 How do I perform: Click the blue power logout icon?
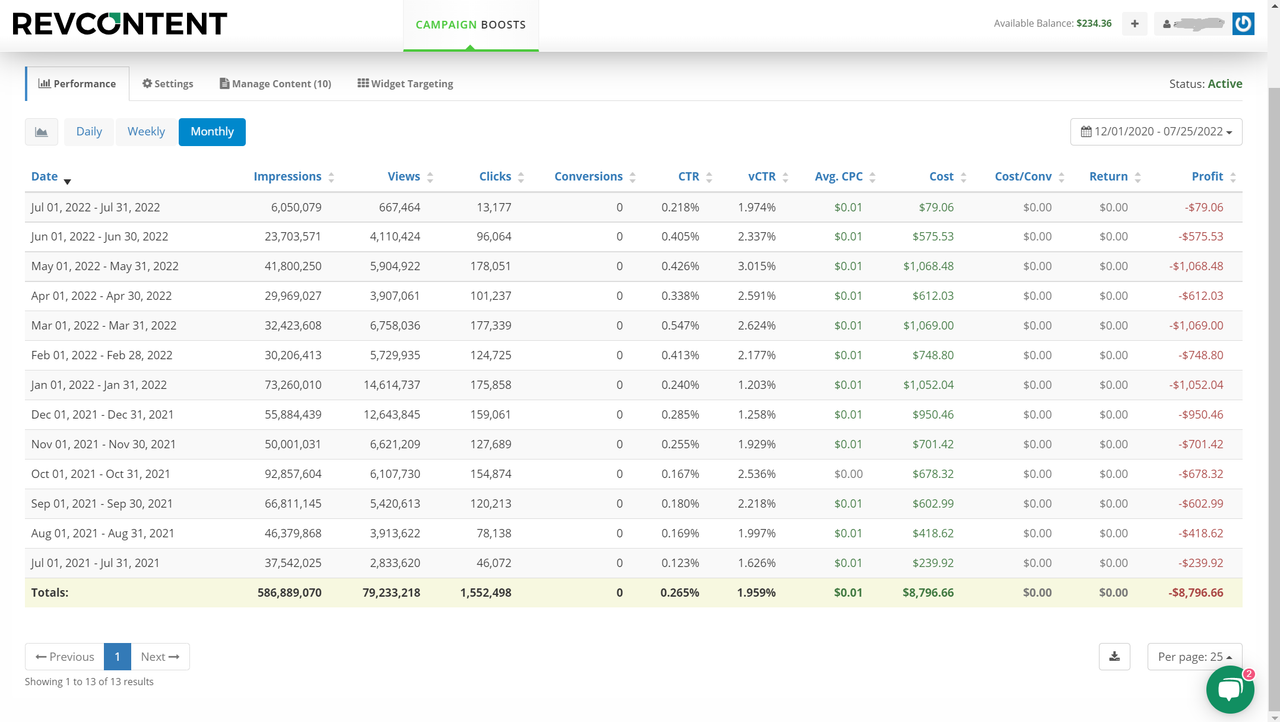[x=1243, y=23]
